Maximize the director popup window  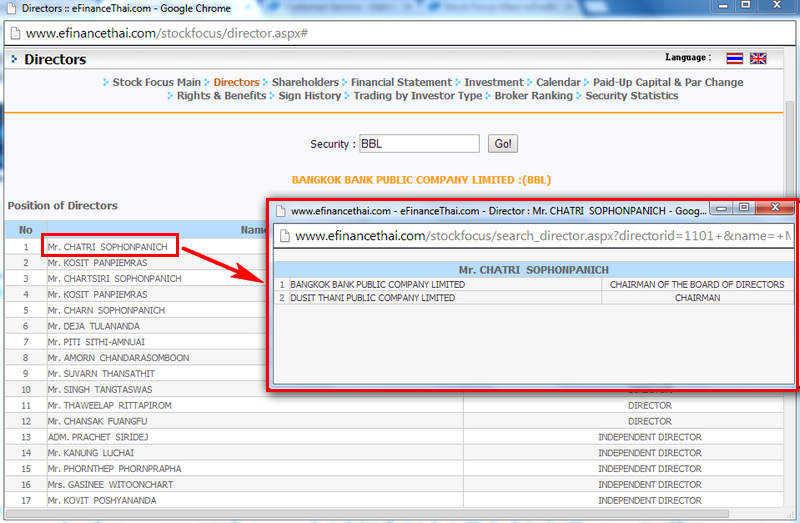click(x=744, y=208)
